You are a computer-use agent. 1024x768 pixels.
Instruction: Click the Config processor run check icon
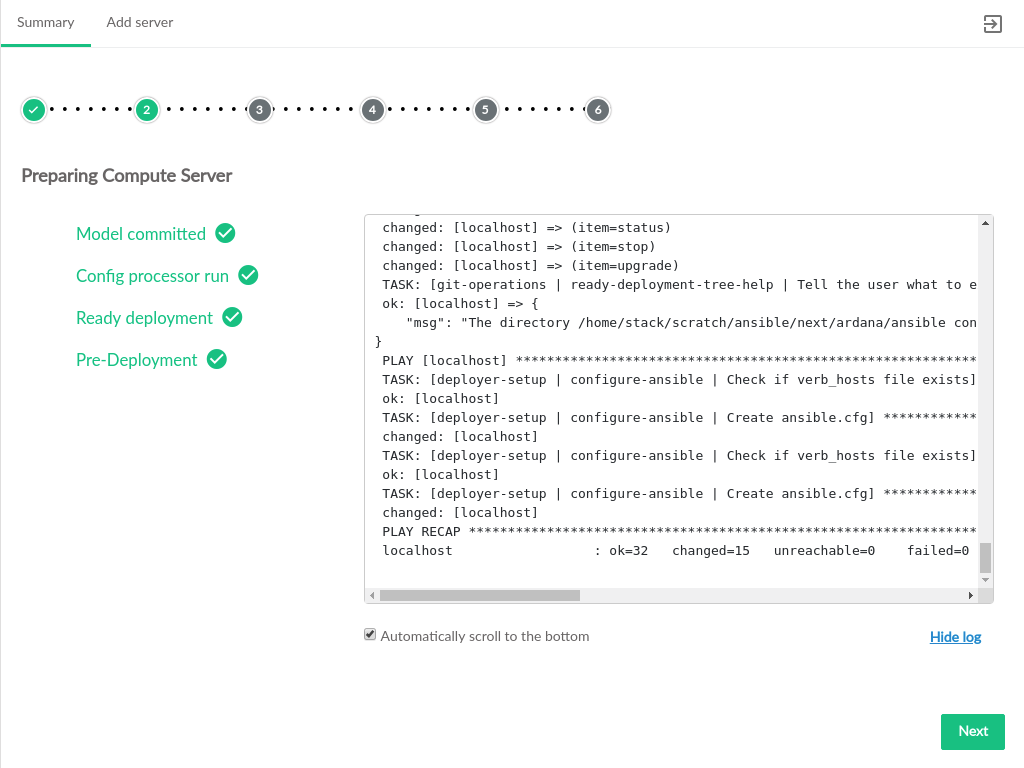248,275
